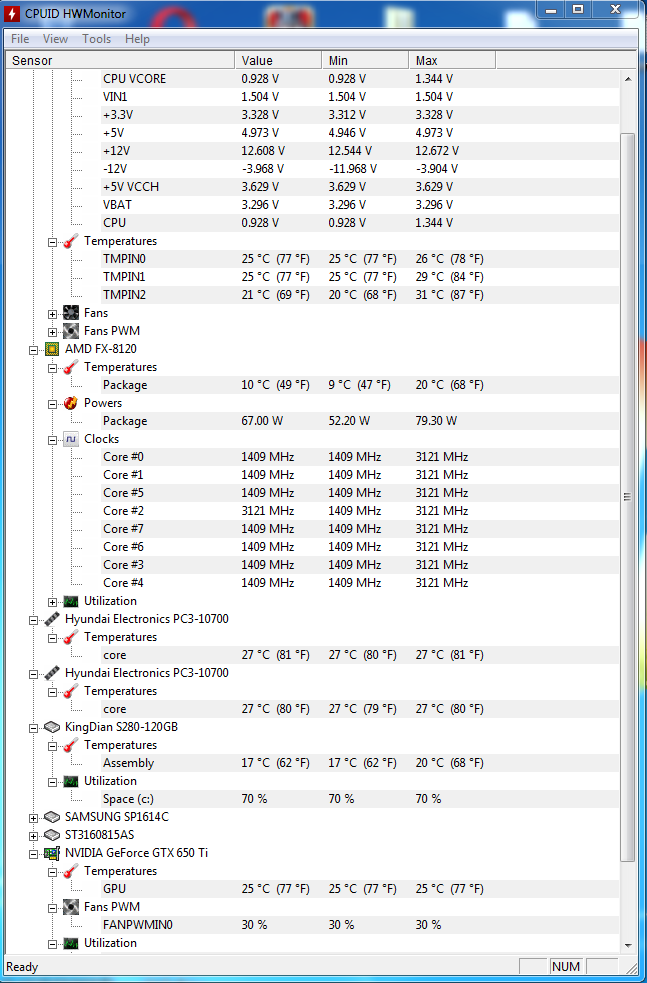Screen dimensions: 647x983
Task: Maximize the HWMonitor window
Action: click(578, 10)
